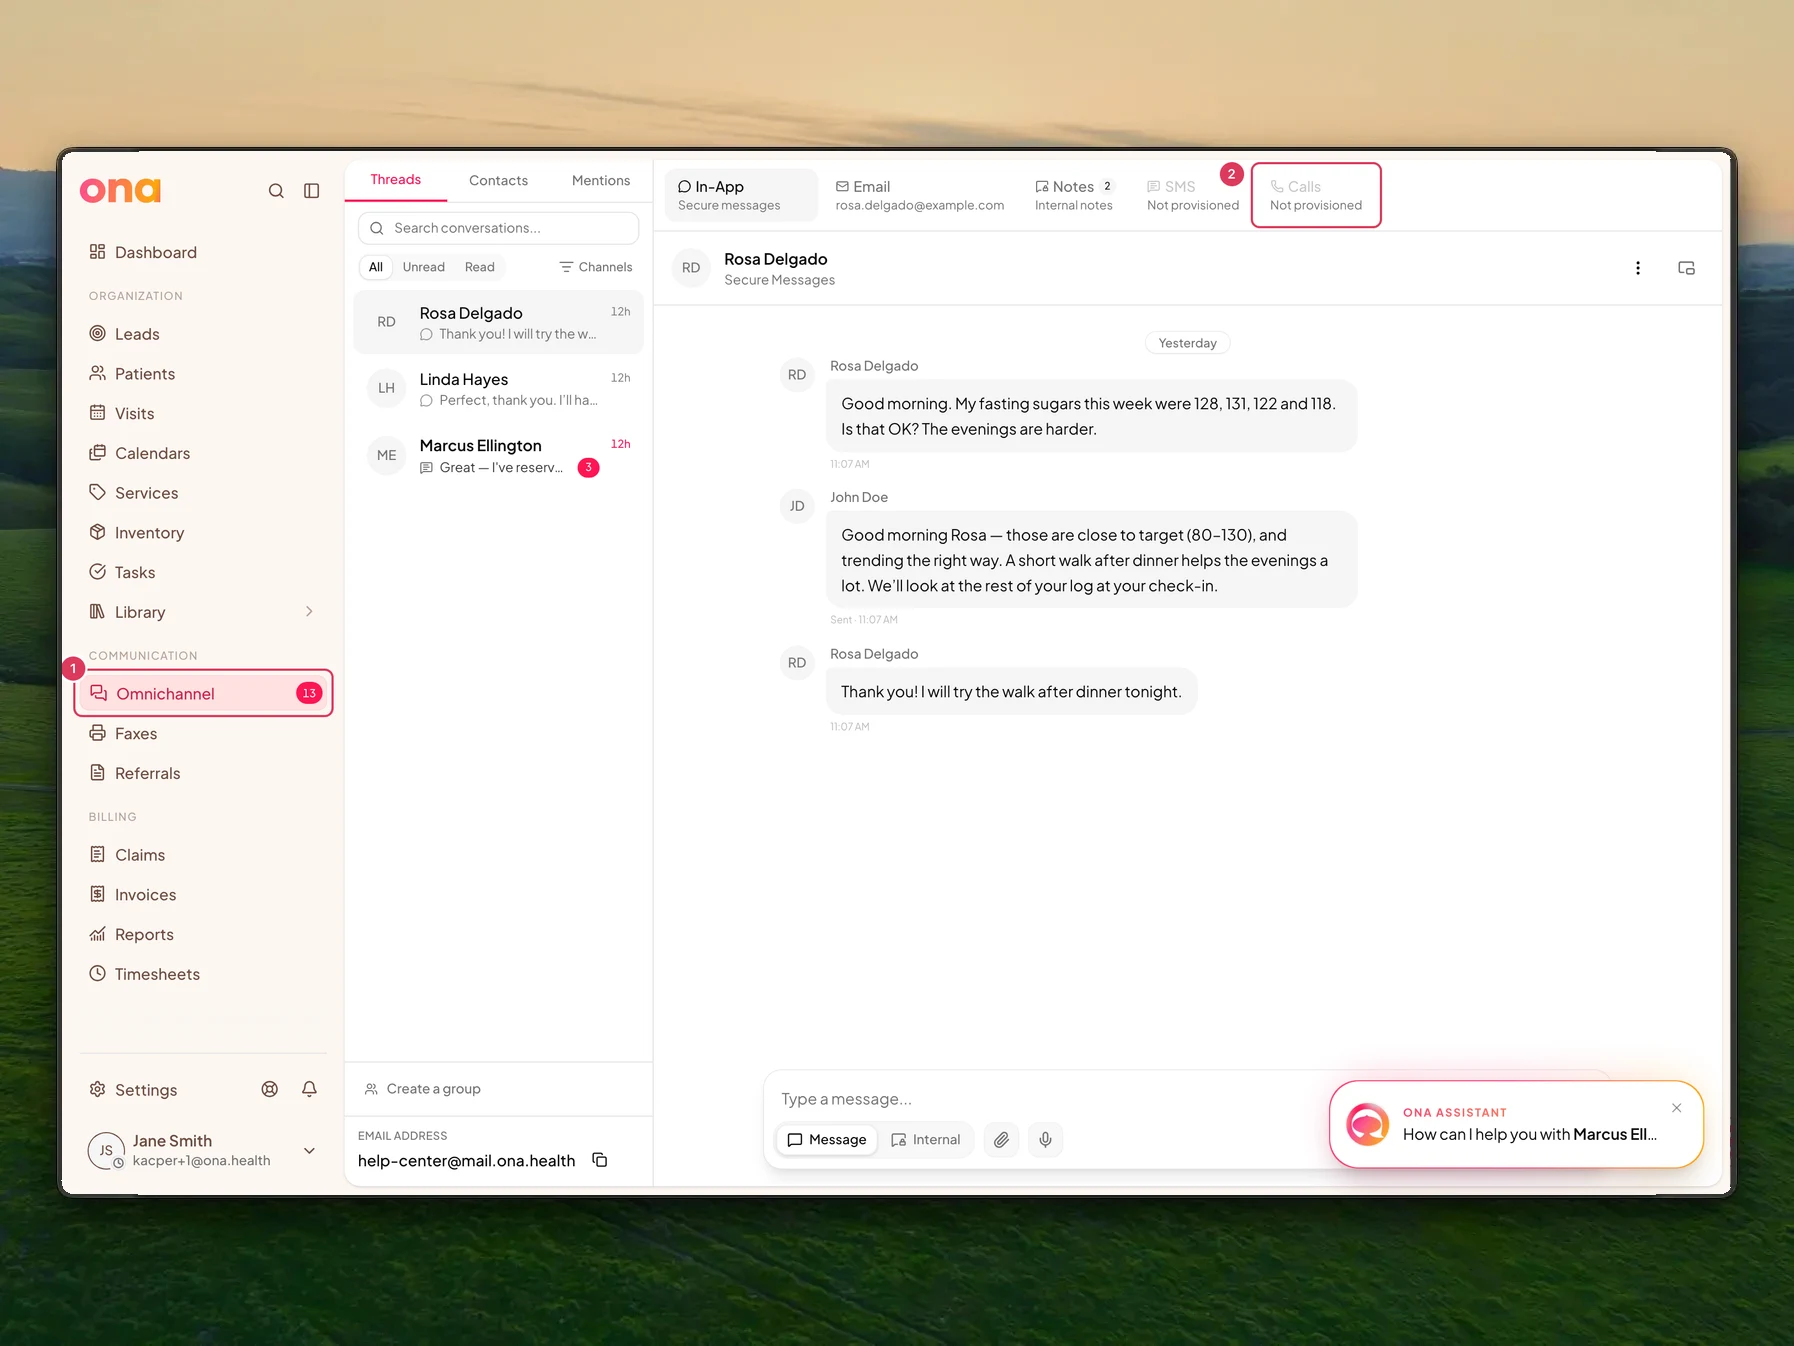Open the Channels filter dropdown
The width and height of the screenshot is (1794, 1346).
tap(596, 267)
